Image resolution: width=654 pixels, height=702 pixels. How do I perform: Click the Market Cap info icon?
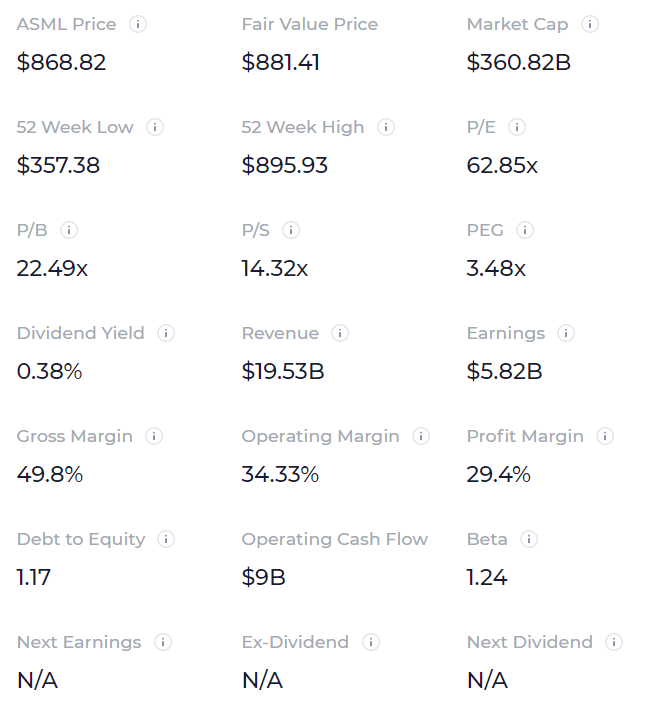coord(590,24)
